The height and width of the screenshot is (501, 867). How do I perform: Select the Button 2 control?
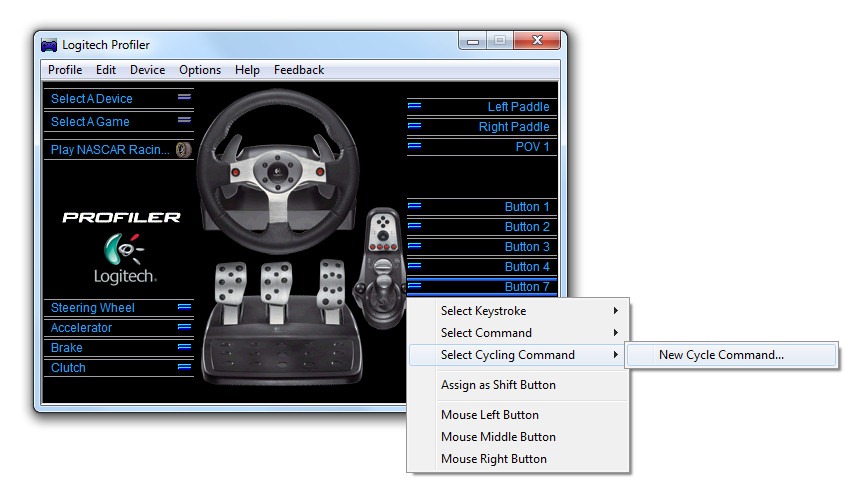click(526, 227)
